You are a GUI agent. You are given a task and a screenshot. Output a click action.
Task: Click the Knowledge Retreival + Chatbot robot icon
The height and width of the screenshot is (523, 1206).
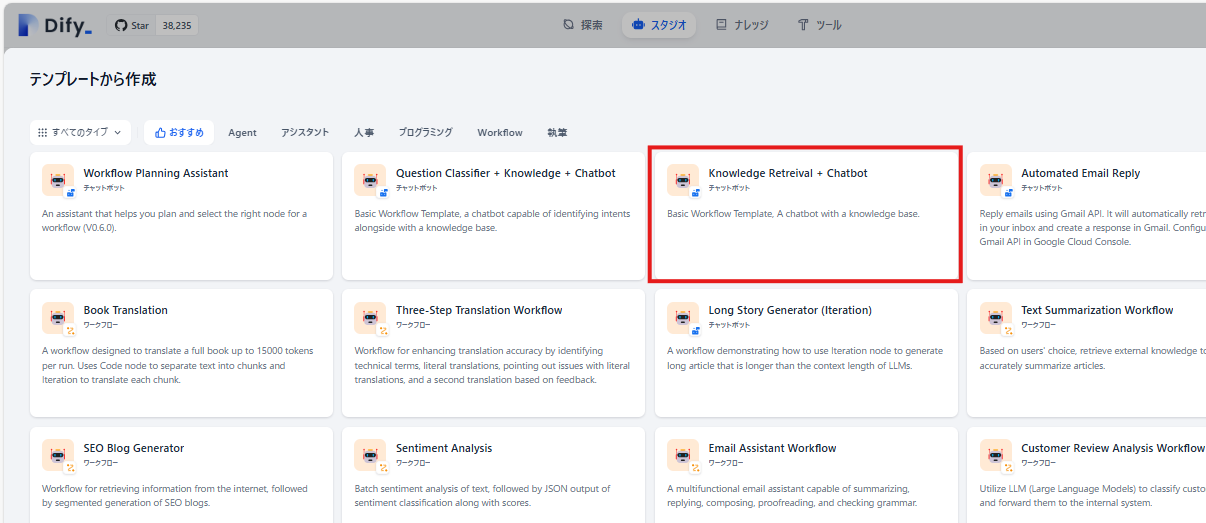(683, 180)
